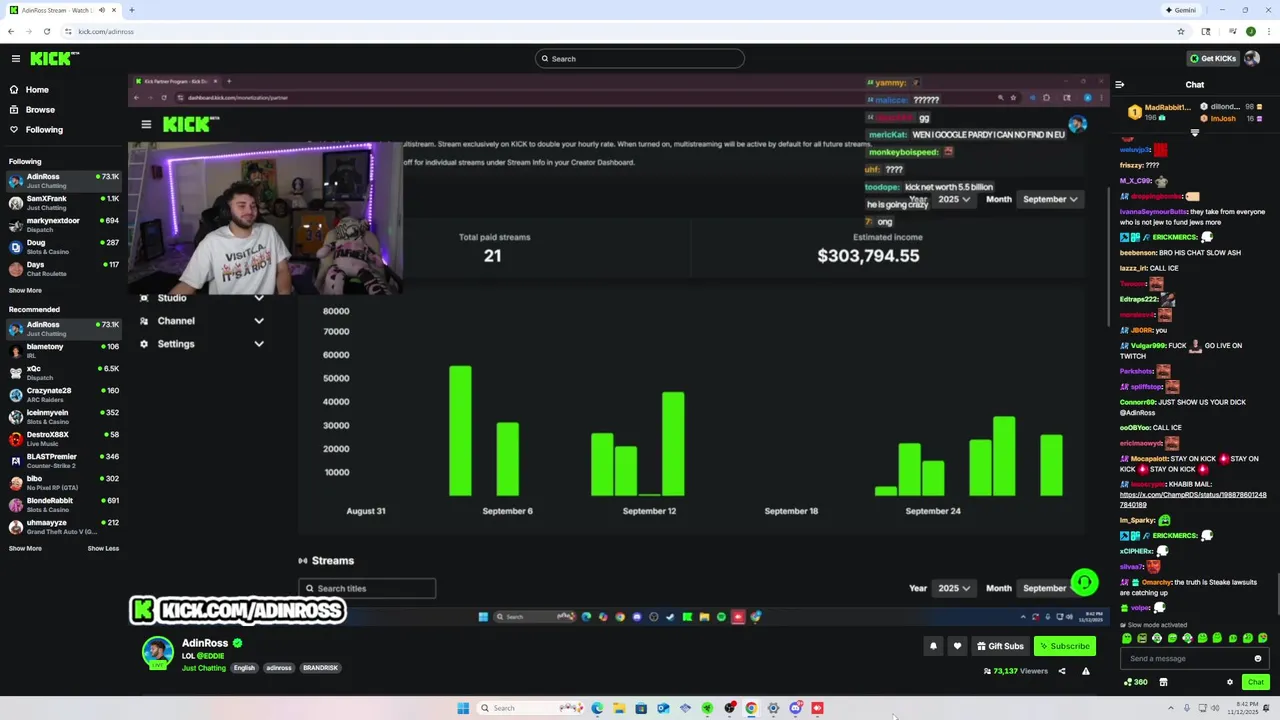Report stream with warning triangle icon

click(1085, 671)
